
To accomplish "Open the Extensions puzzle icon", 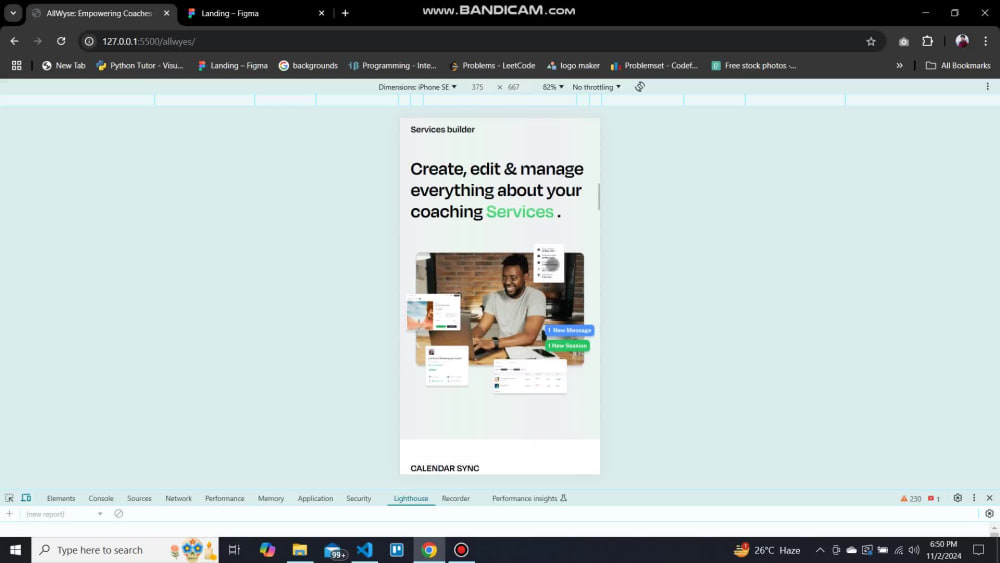I will pyautogui.click(x=927, y=41).
